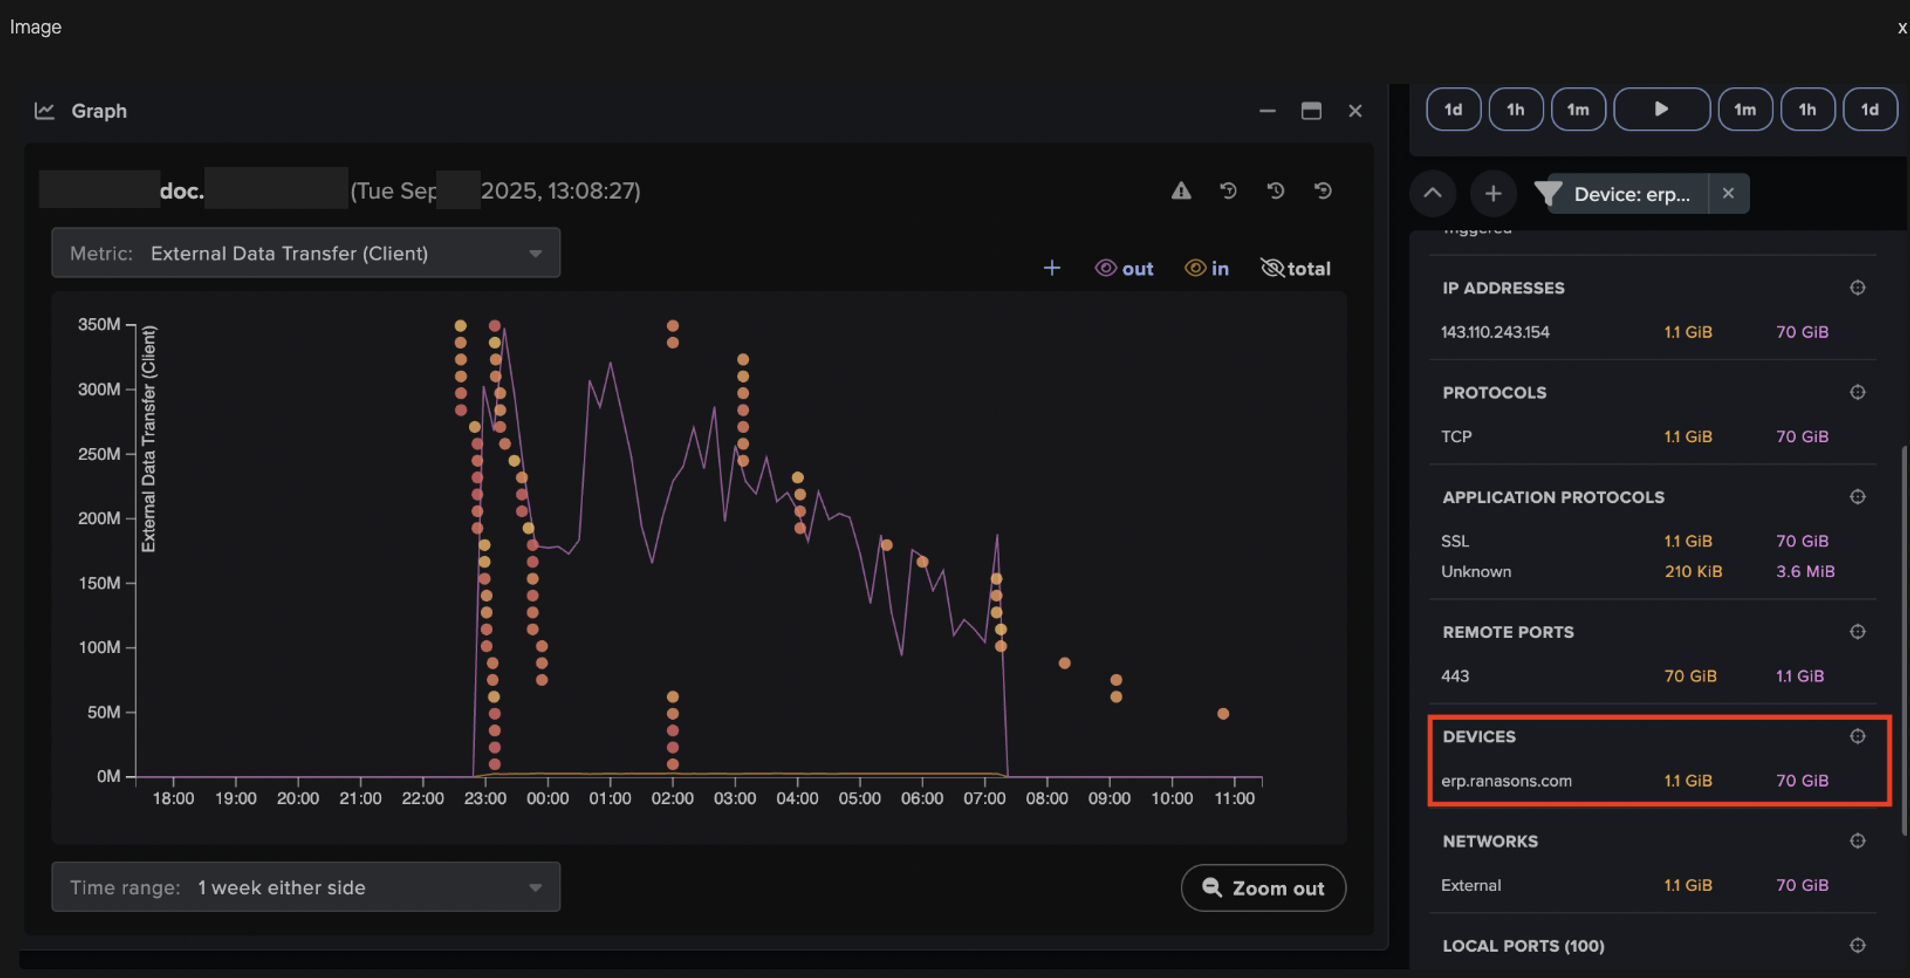Click the Zoom out button
1910x978 pixels.
(1263, 888)
